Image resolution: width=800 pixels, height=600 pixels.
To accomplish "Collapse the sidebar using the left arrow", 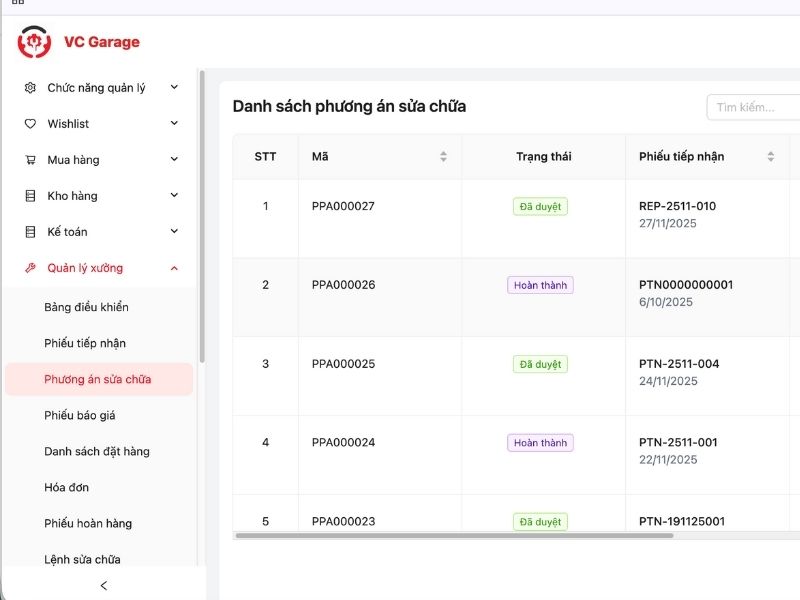I will 104,585.
